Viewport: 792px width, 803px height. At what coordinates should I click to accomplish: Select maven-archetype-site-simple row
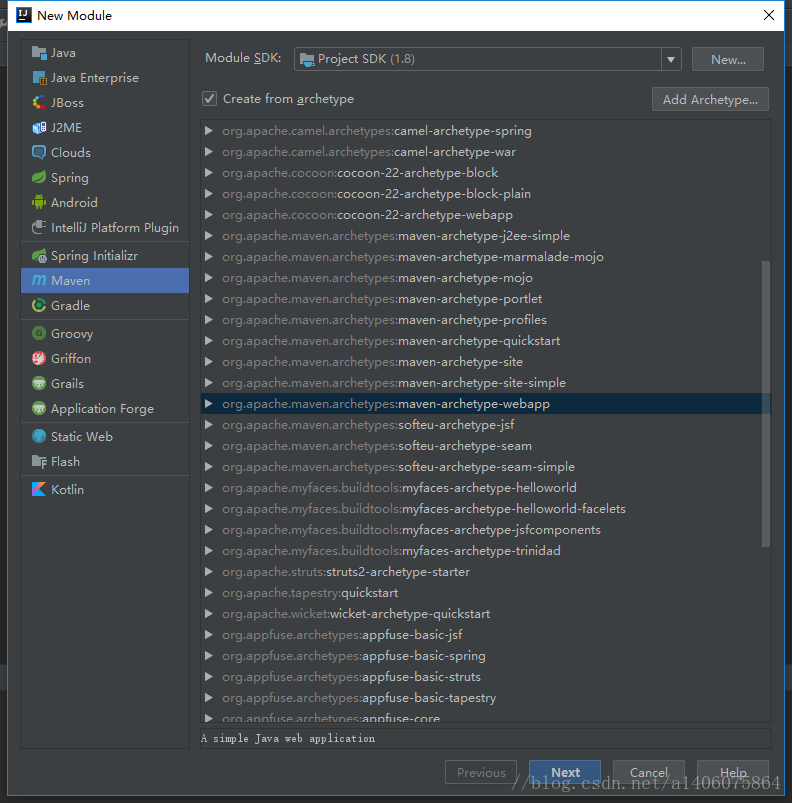tap(485, 383)
